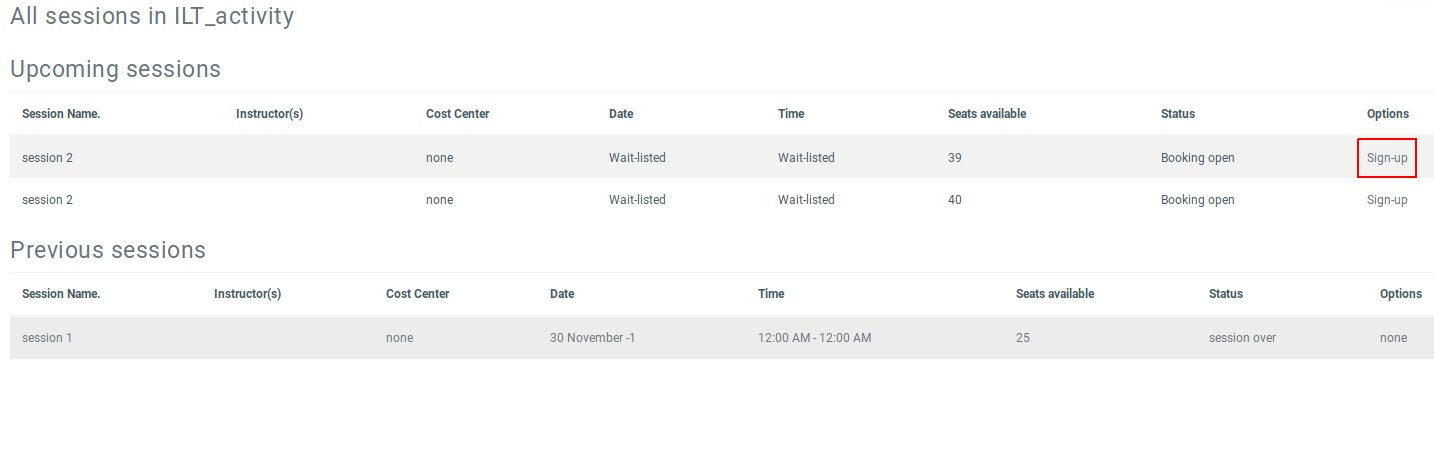This screenshot has width=1434, height=475.
Task: Click Status header in Upcoming sessions table
Action: coord(1177,114)
